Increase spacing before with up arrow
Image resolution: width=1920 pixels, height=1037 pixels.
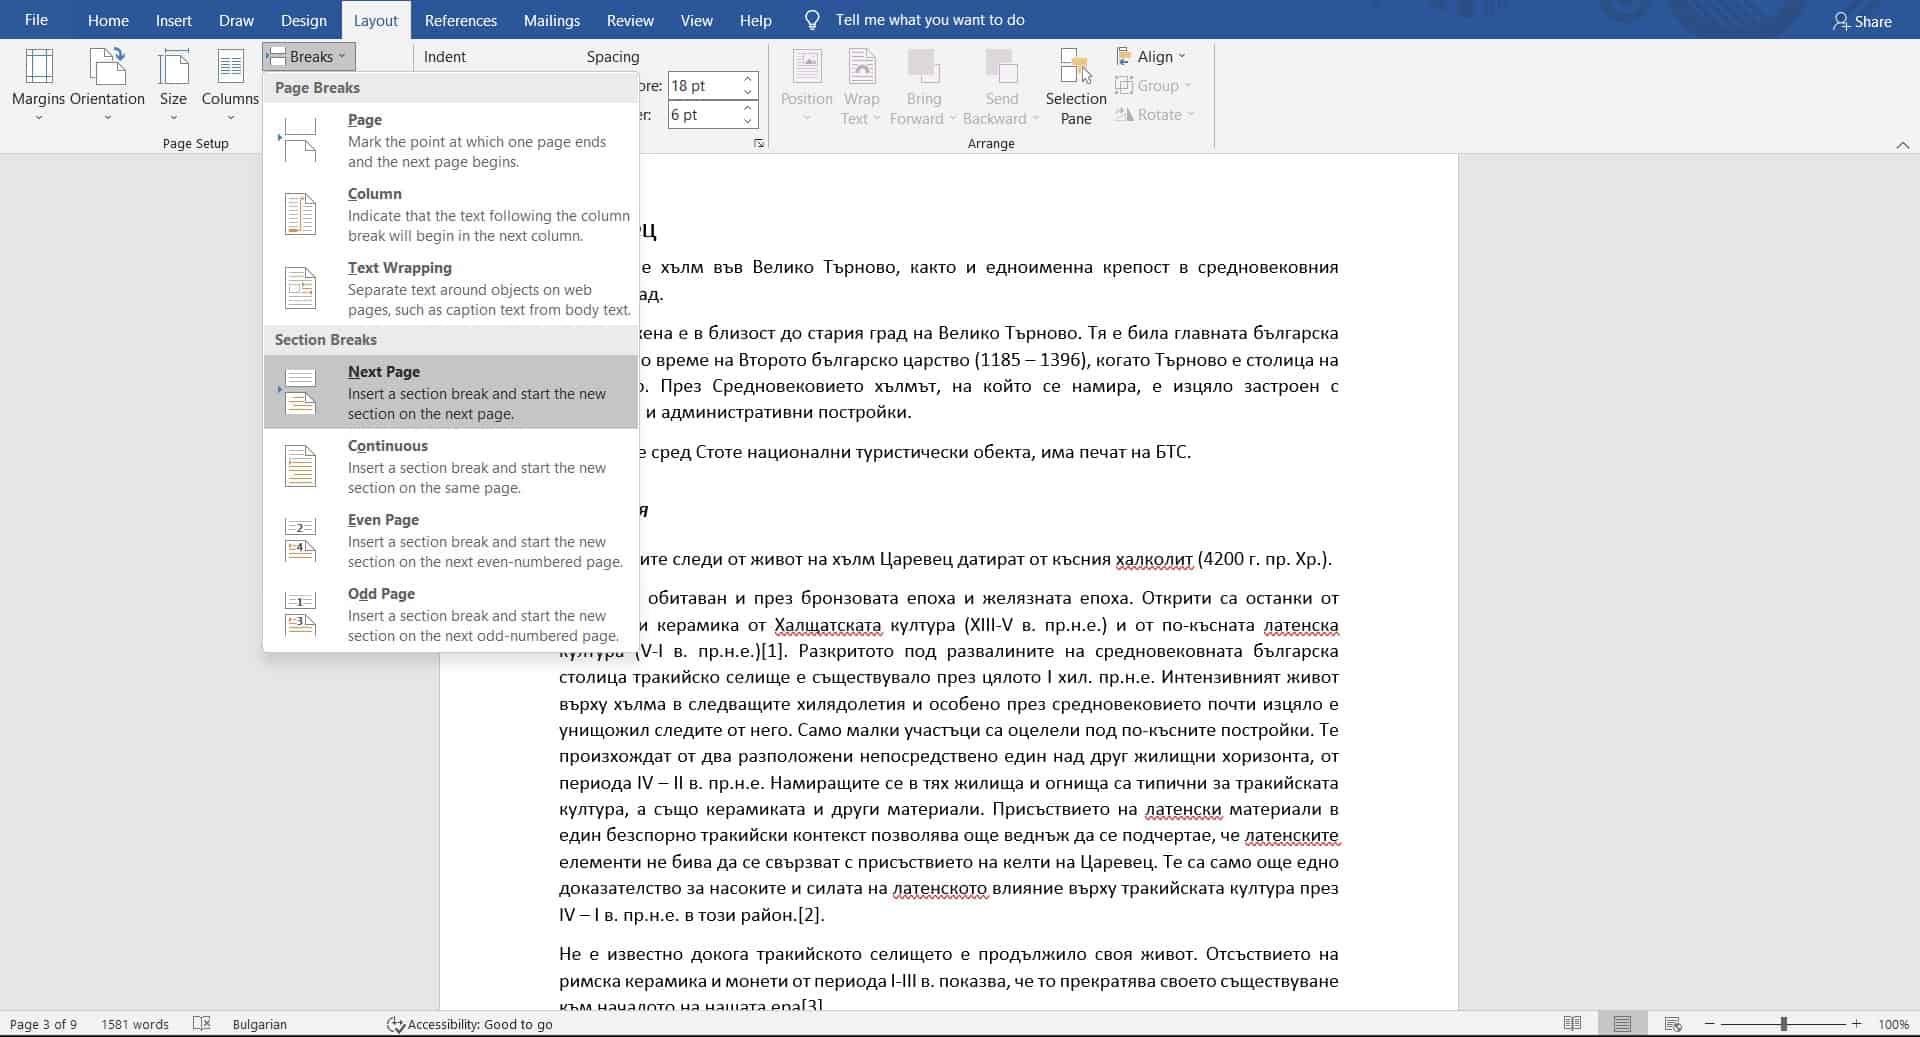[748, 79]
